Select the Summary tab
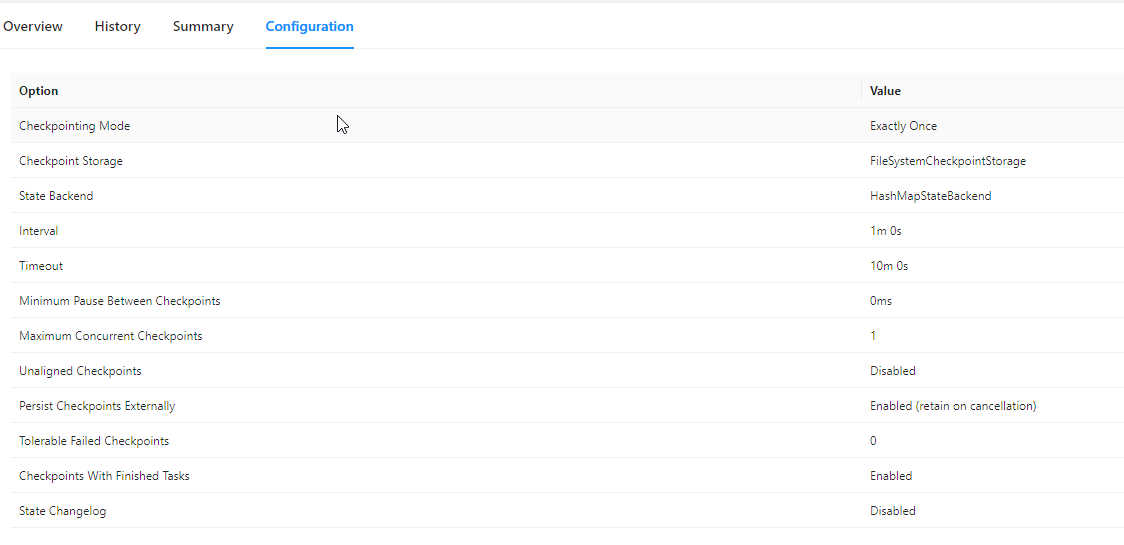The width and height of the screenshot is (1124, 545). click(203, 27)
